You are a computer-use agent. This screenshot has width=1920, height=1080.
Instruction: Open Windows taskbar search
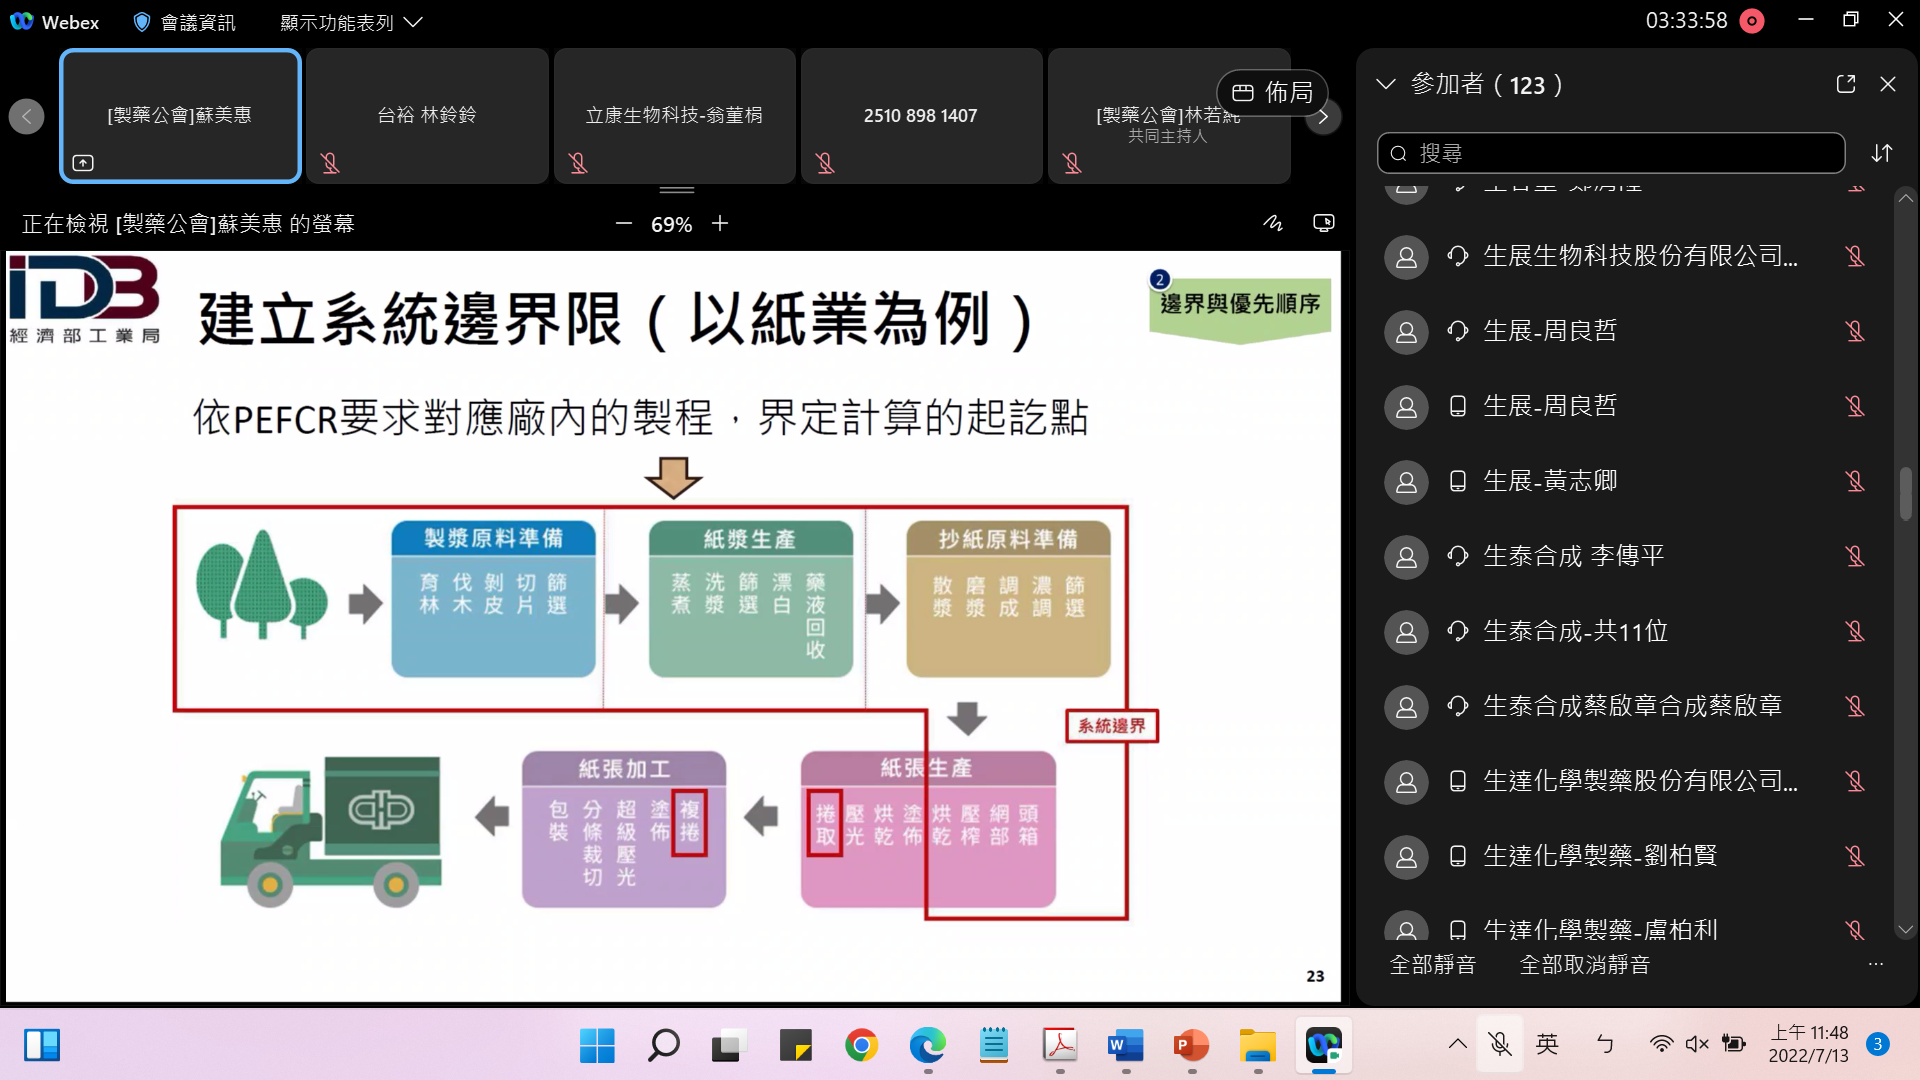(663, 1046)
